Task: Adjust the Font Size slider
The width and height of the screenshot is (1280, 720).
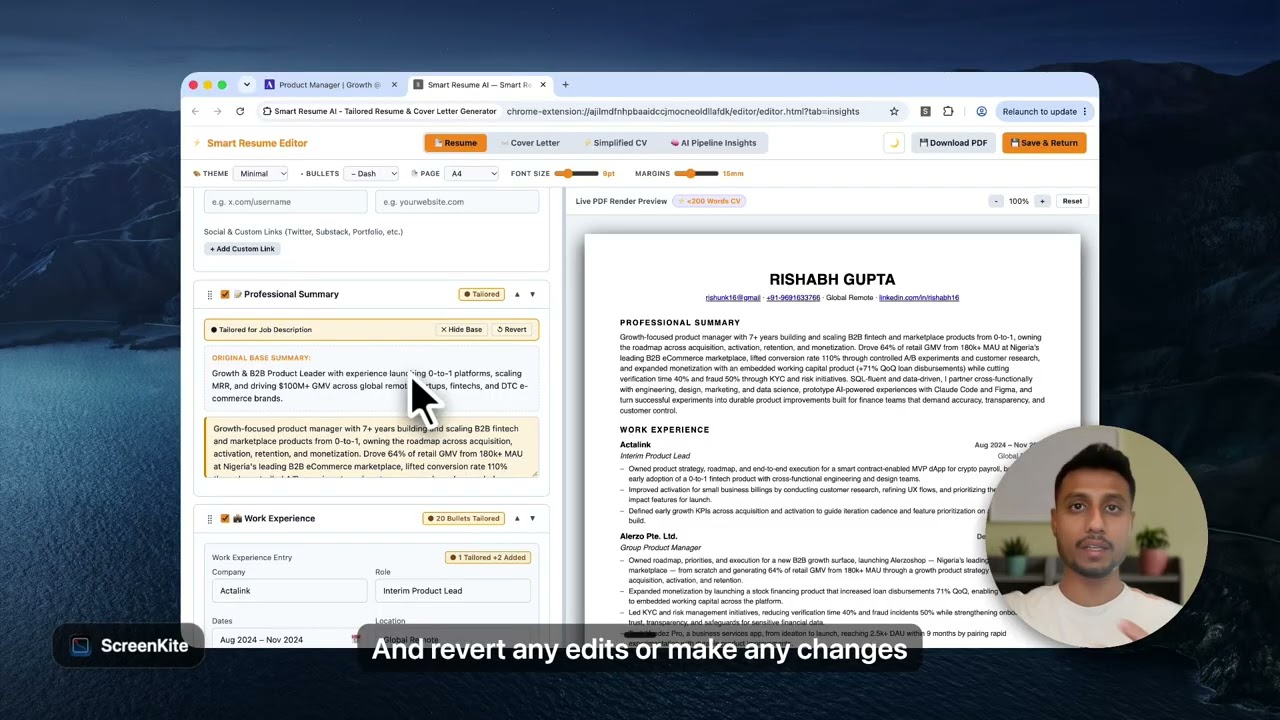Action: (575, 173)
